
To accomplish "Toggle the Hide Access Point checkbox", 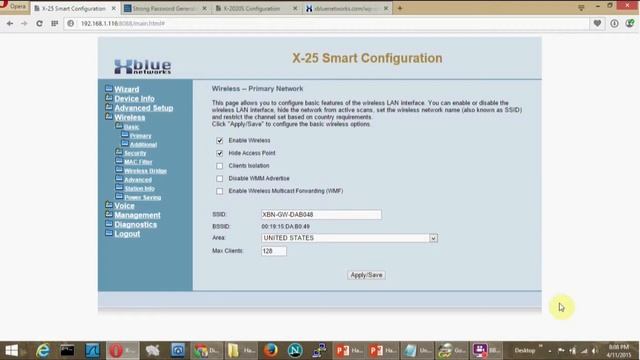I will click(220, 153).
